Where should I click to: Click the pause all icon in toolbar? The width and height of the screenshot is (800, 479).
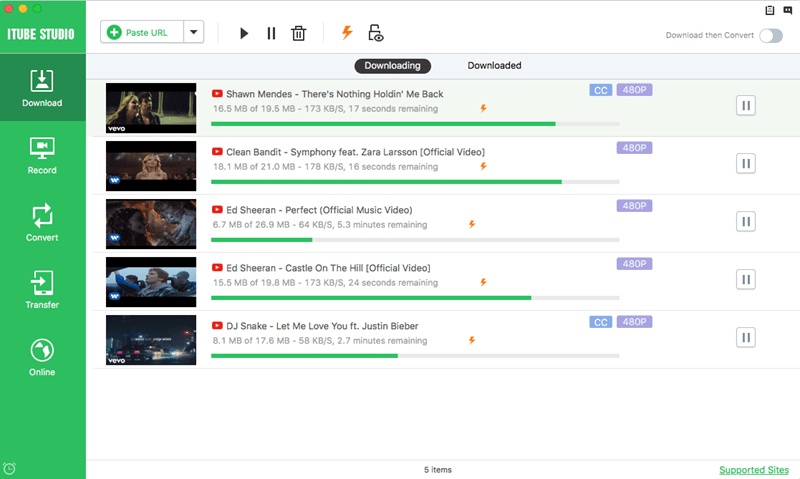click(271, 33)
